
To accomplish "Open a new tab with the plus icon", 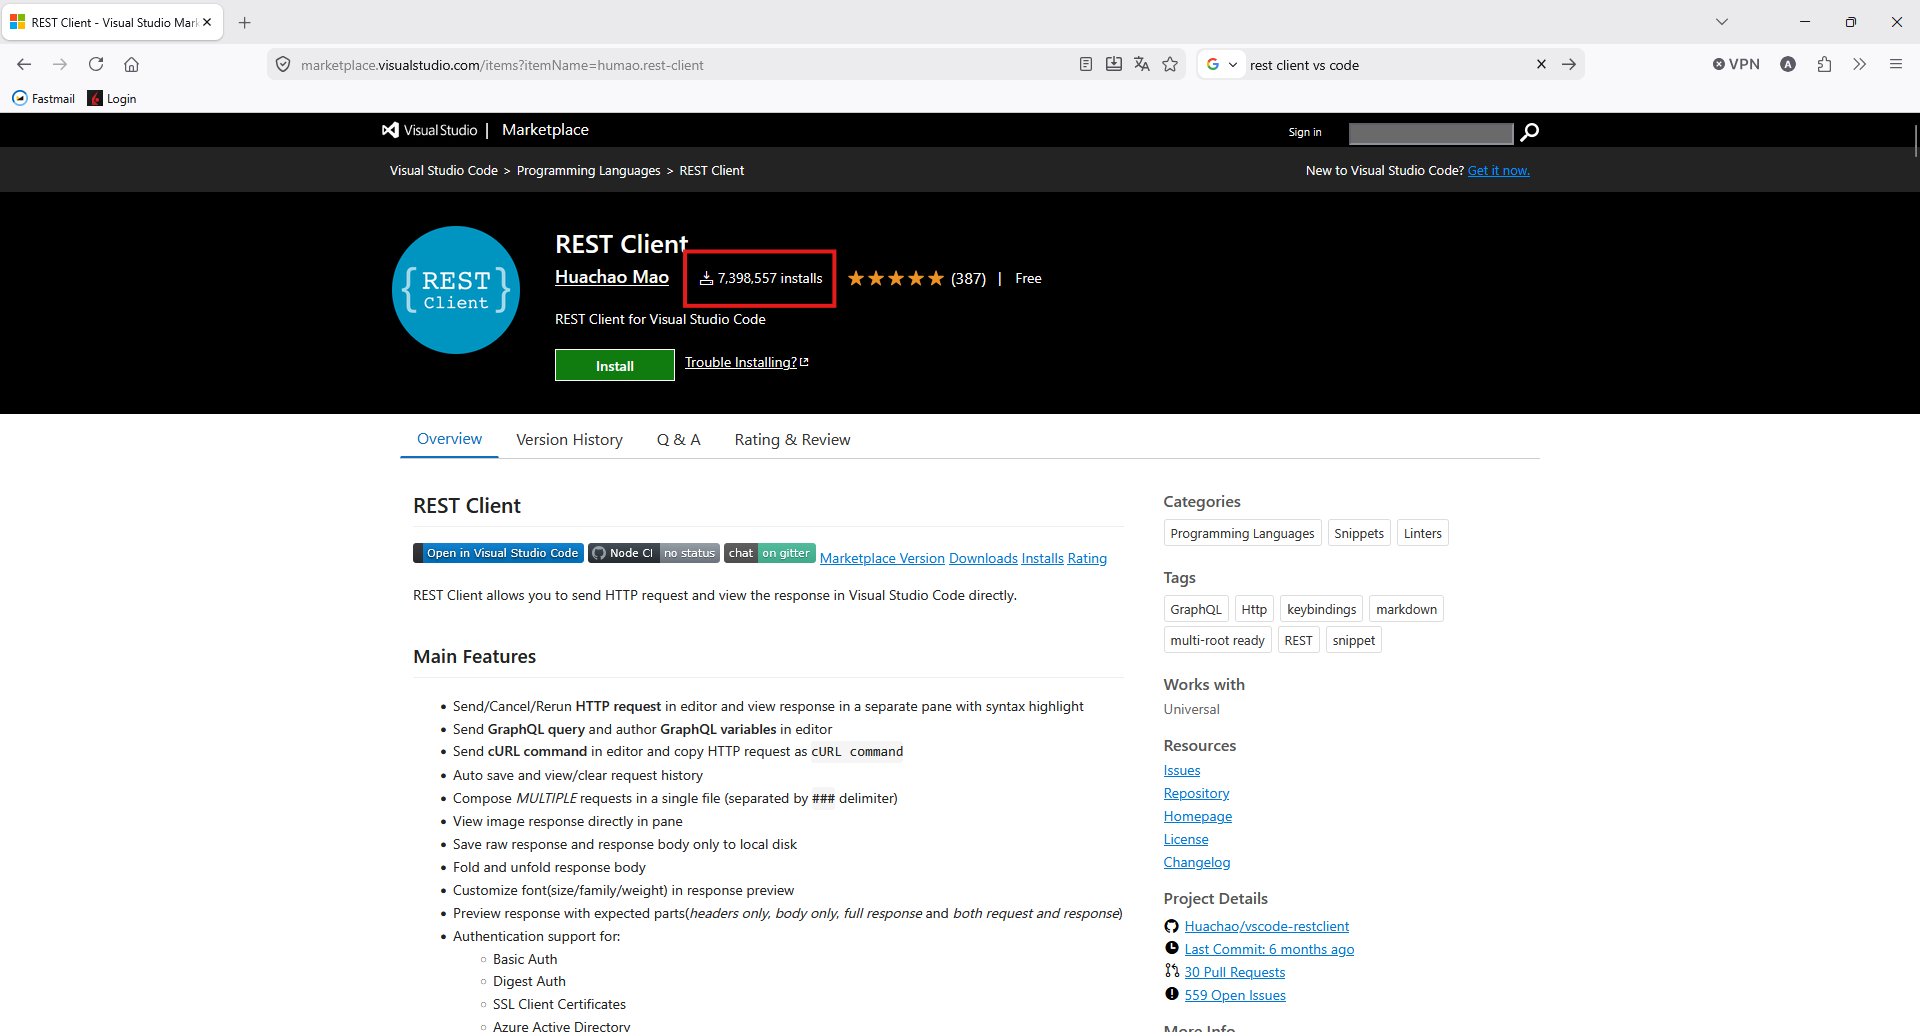I will (x=245, y=22).
